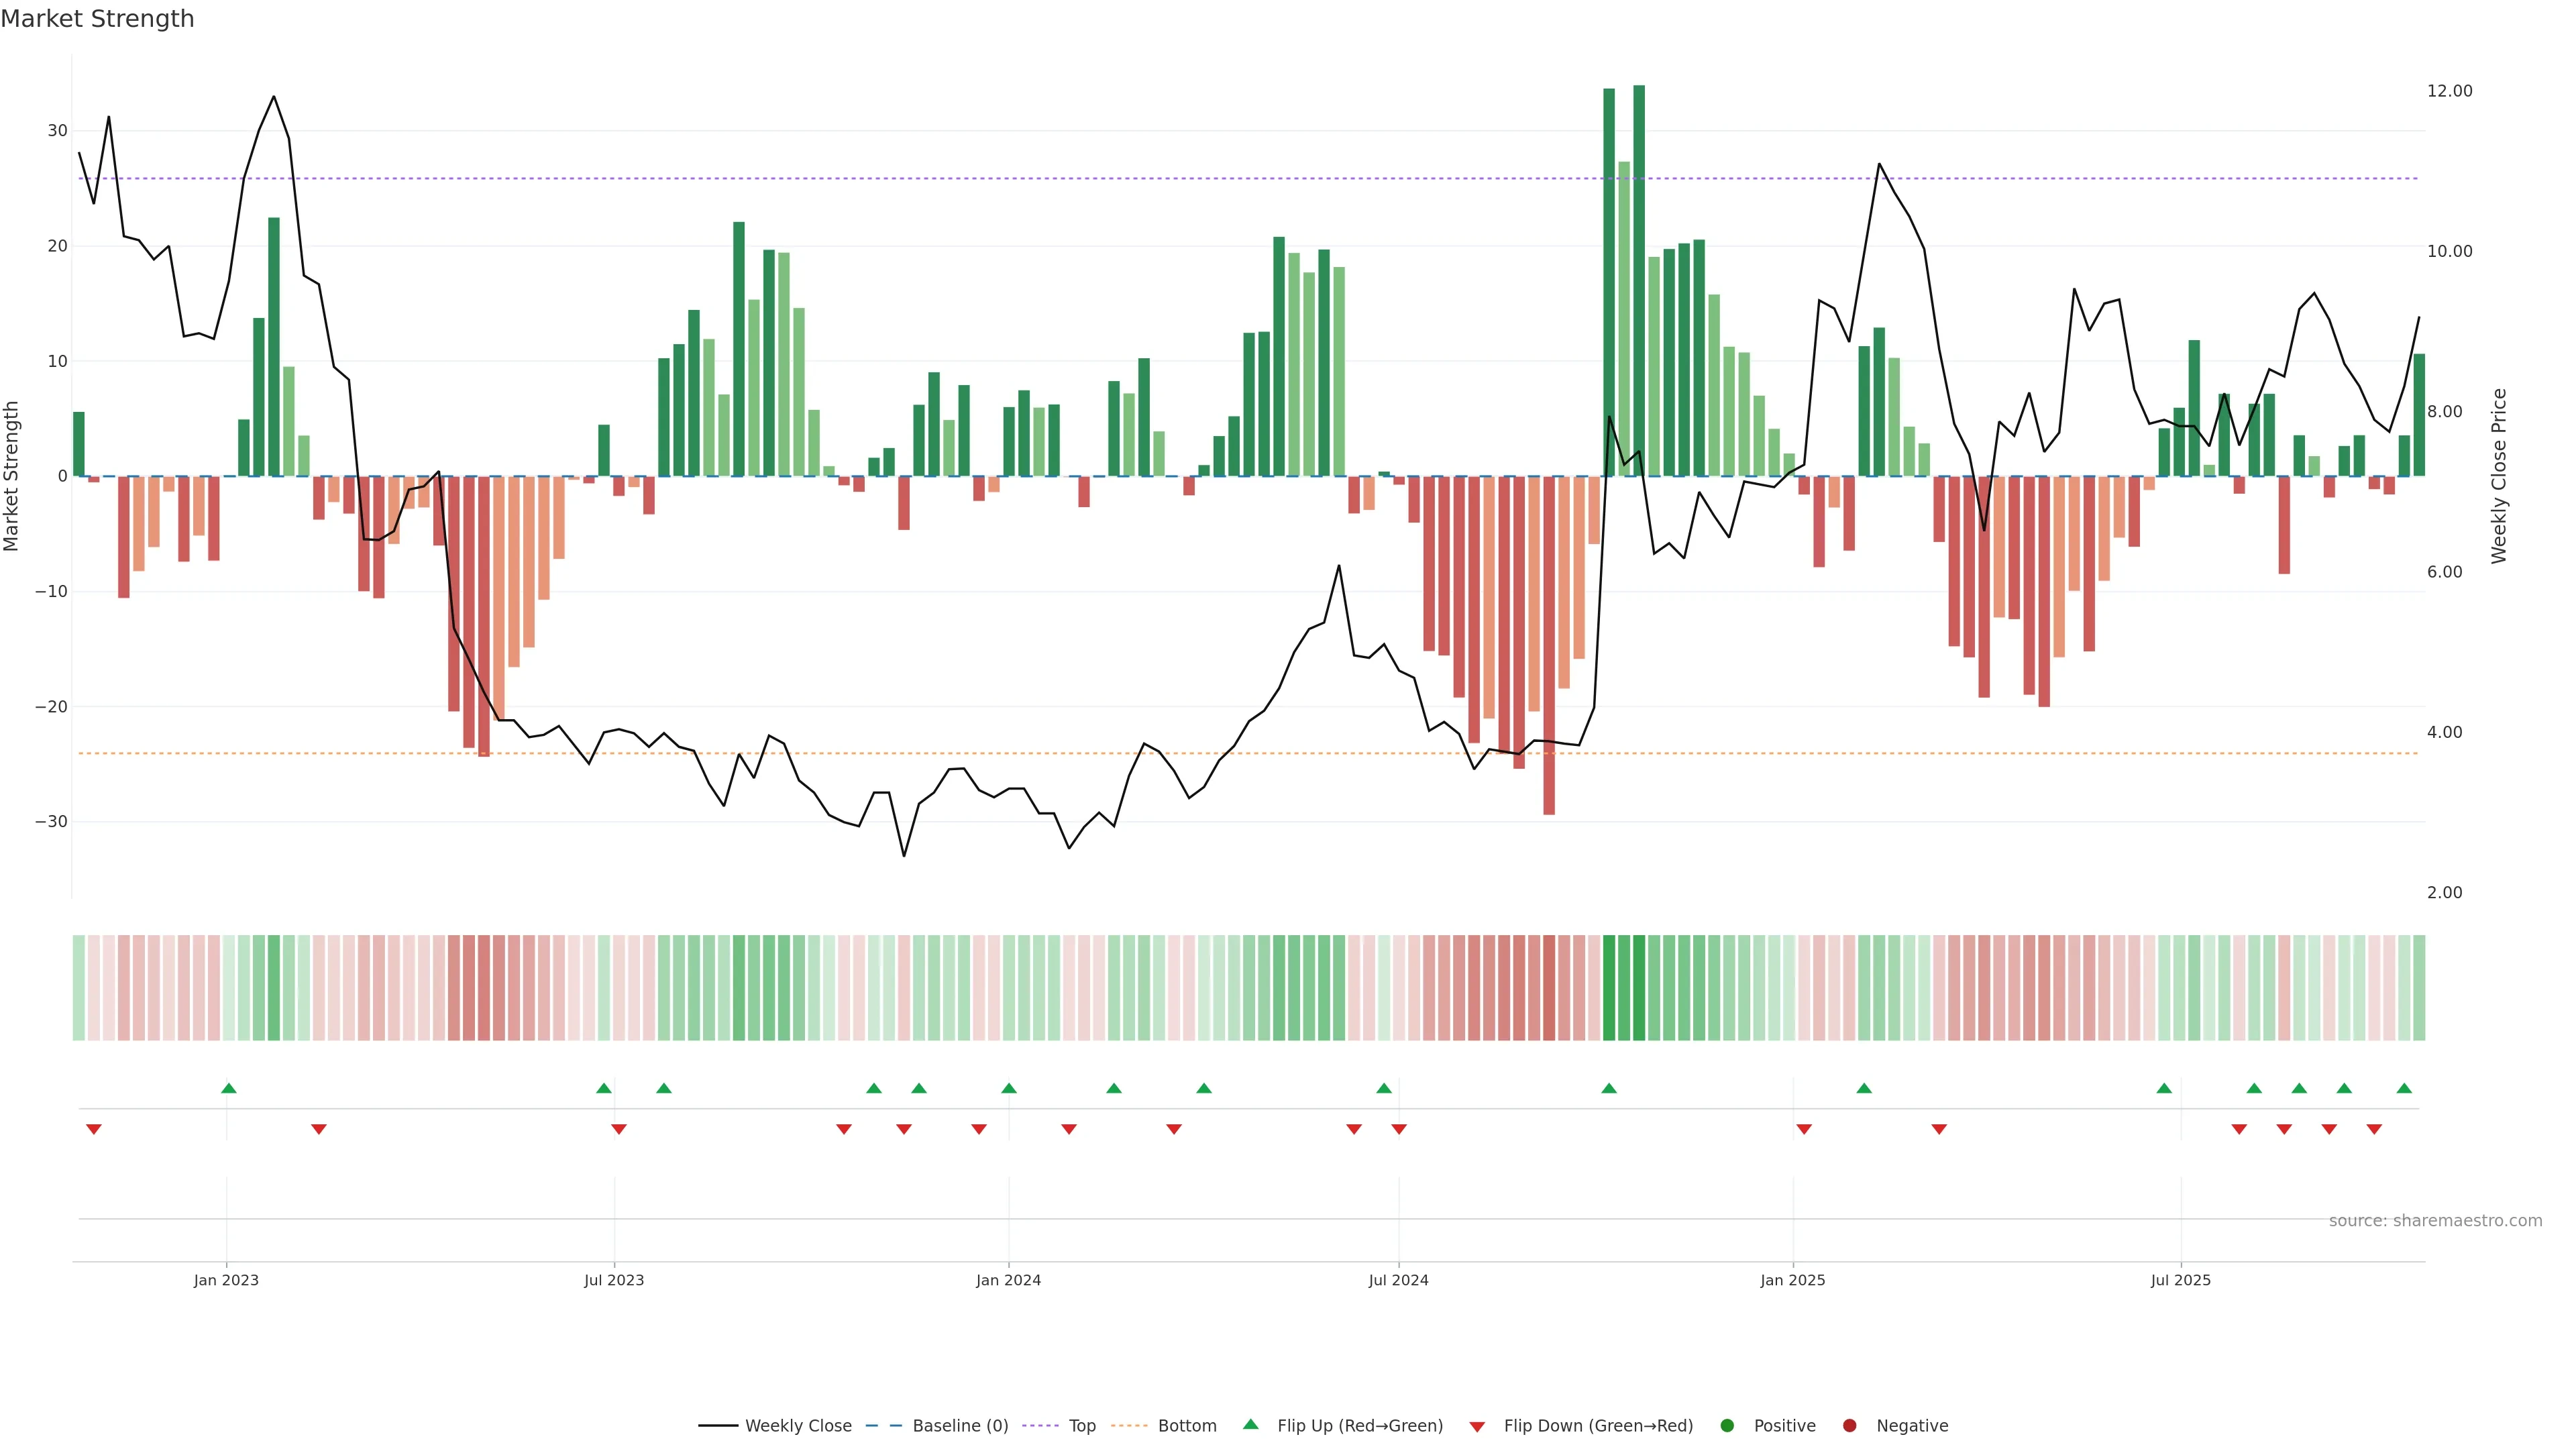The image size is (2576, 1449).
Task: Click the Market Strength chart title
Action: click(x=97, y=19)
